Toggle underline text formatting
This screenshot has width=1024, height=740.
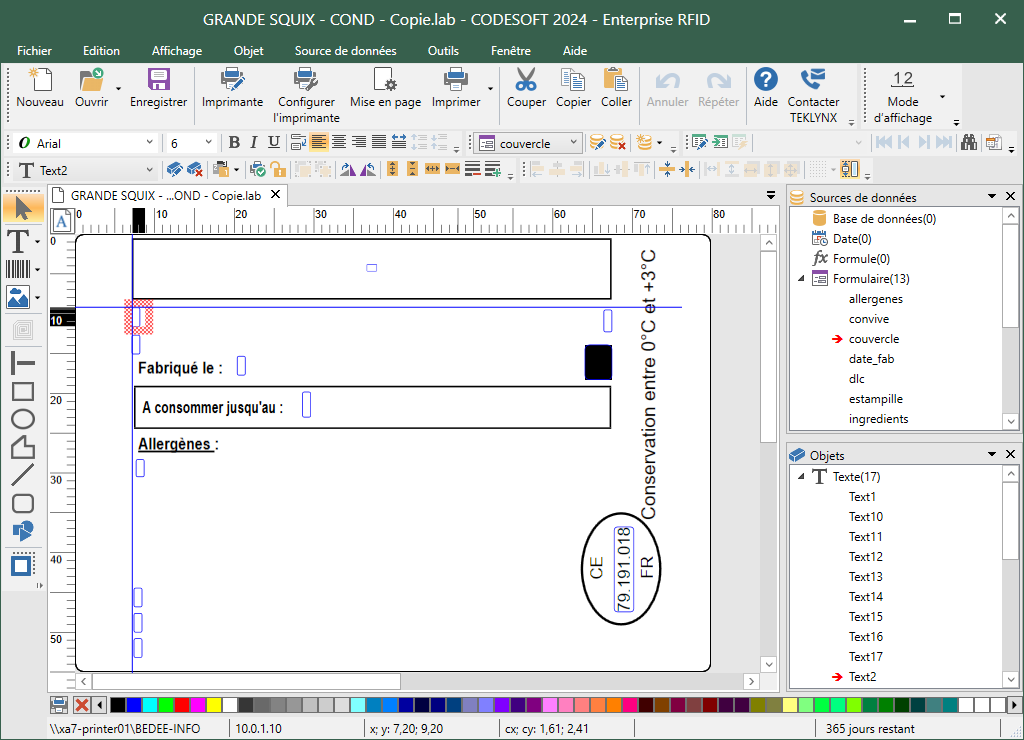pos(273,143)
